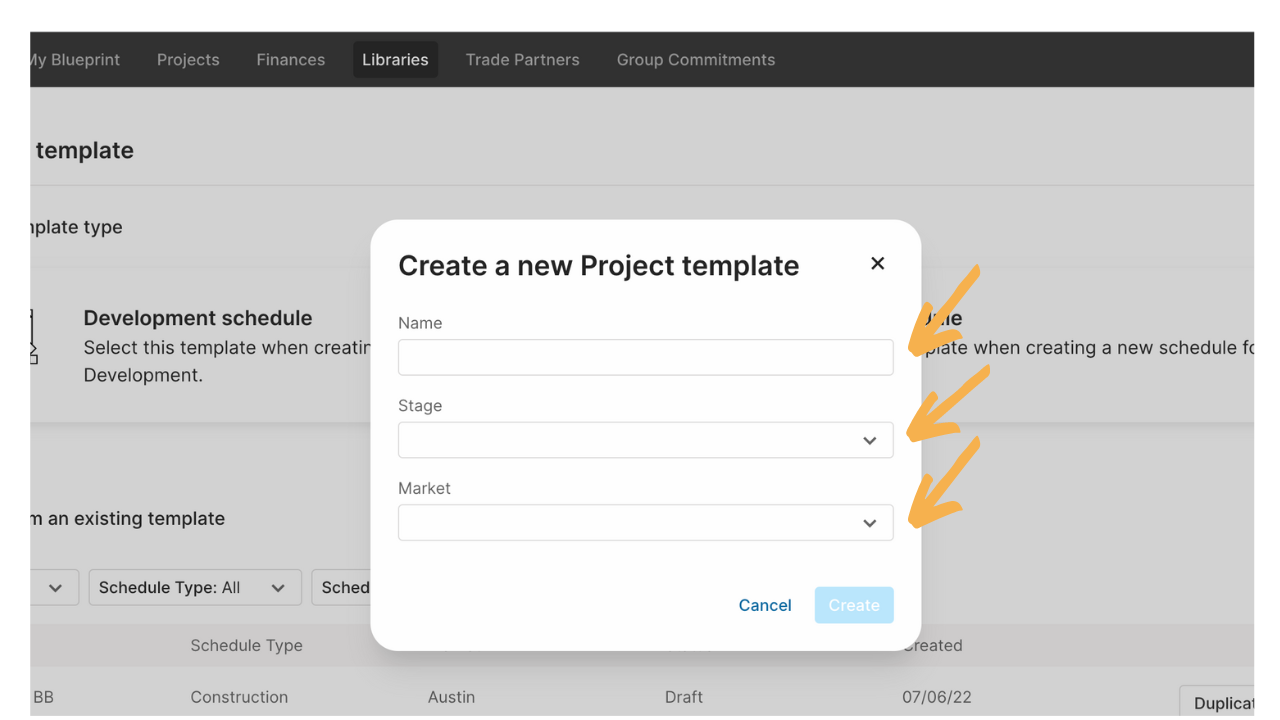1280x720 pixels.
Task: Close the Create a new Project template dialog
Action: [x=877, y=264]
